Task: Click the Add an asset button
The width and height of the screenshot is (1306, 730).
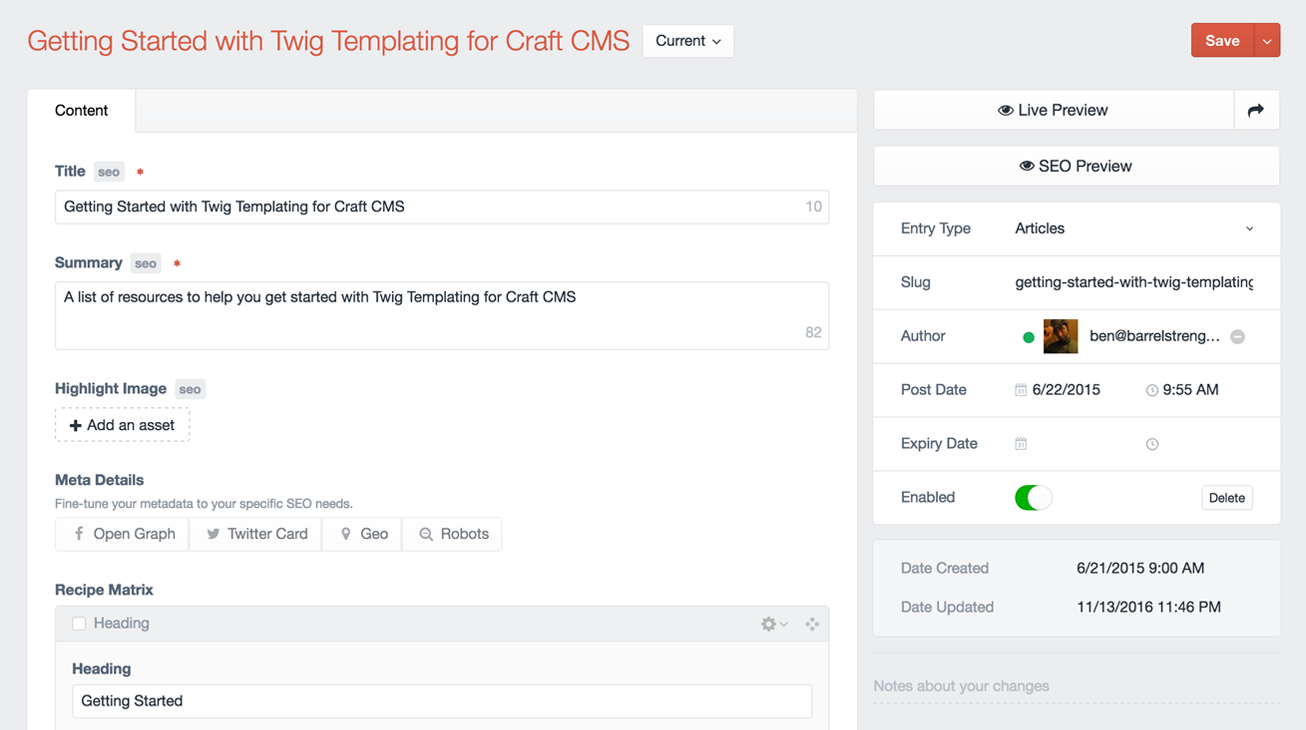Action: click(122, 425)
